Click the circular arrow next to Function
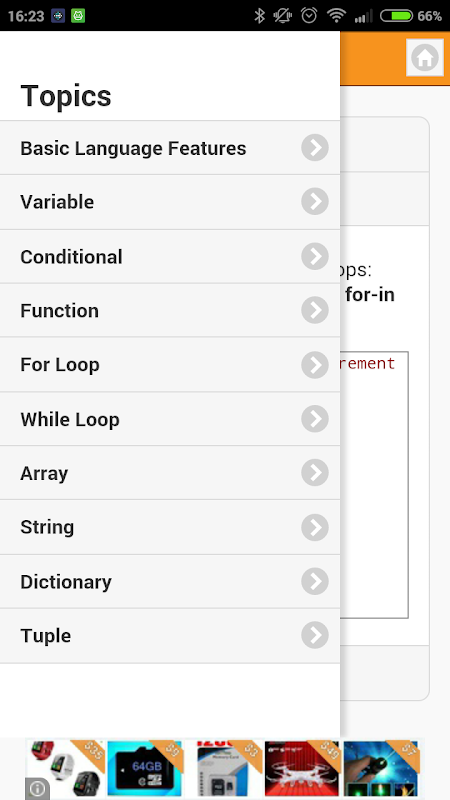The width and height of the screenshot is (450, 800). click(x=315, y=310)
